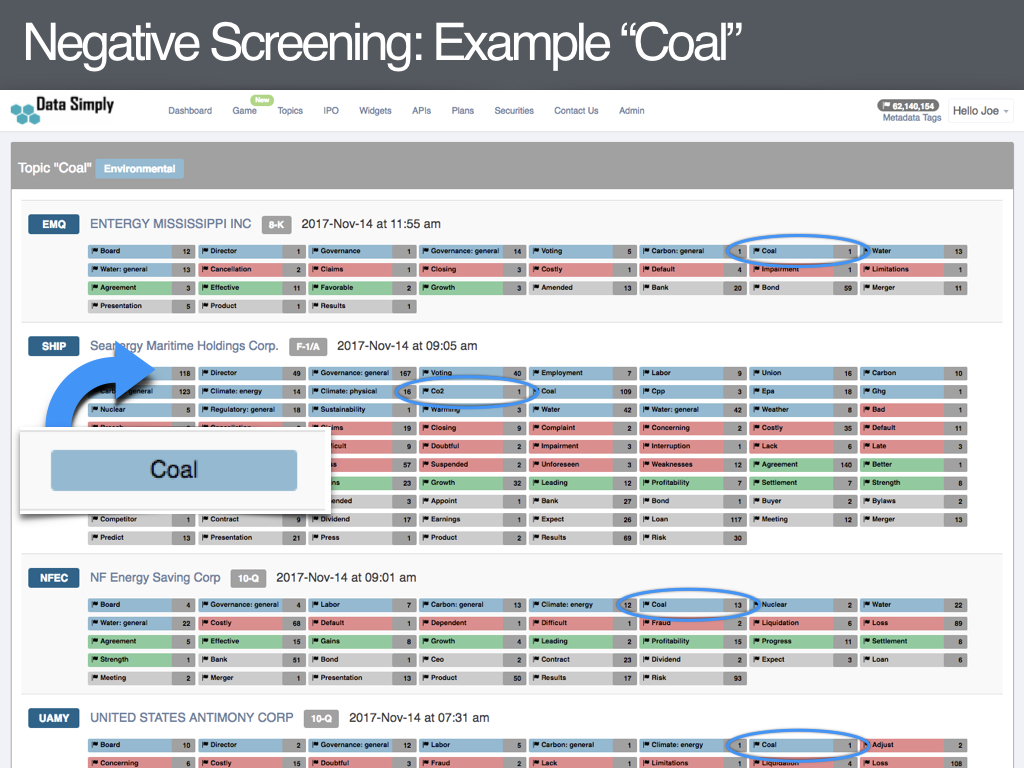Open the ENTERGY MISSISSIPPI INC company link
Viewport: 1024px width, 768px height.
point(170,223)
